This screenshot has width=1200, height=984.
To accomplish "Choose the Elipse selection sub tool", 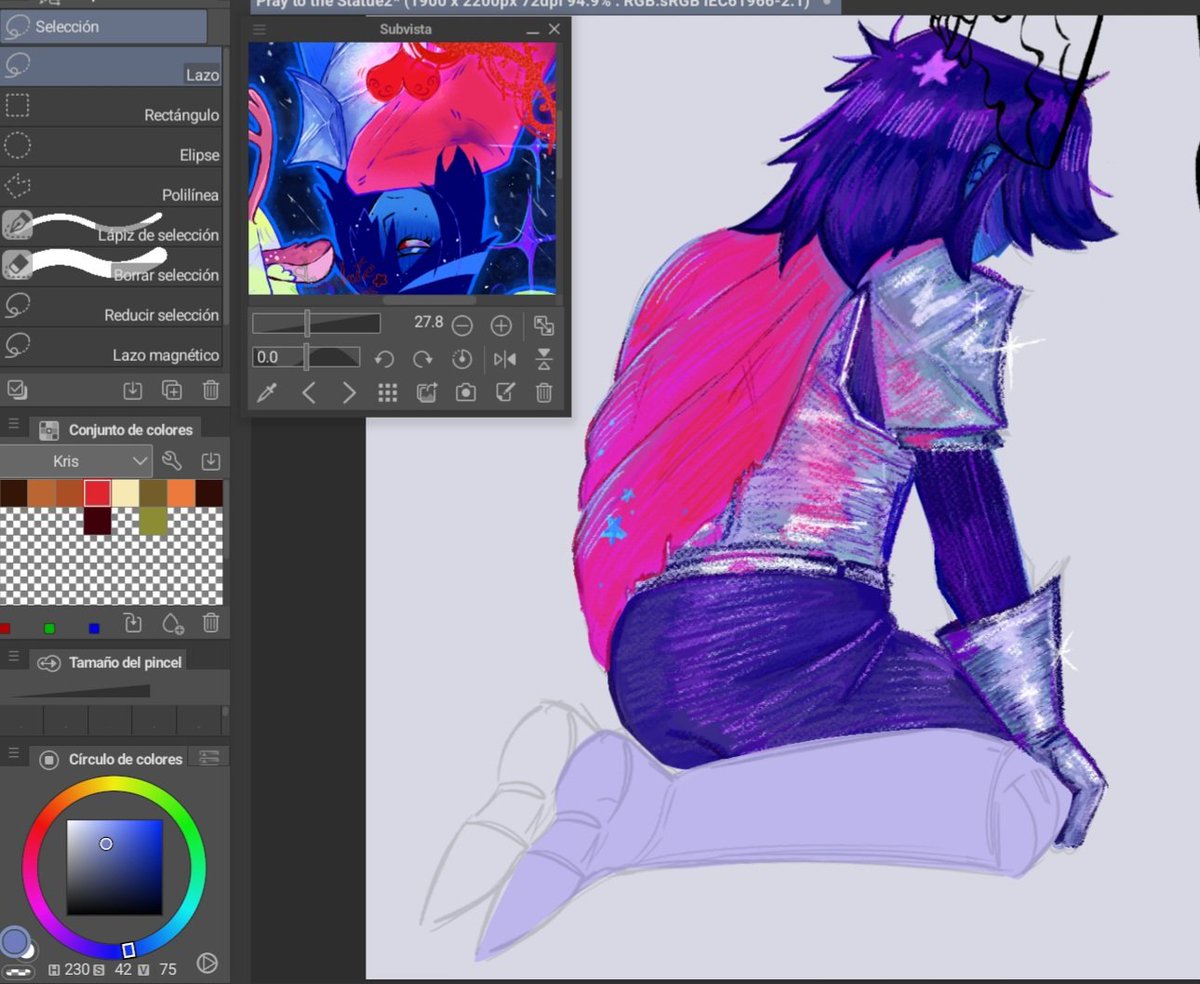I will [112, 146].
